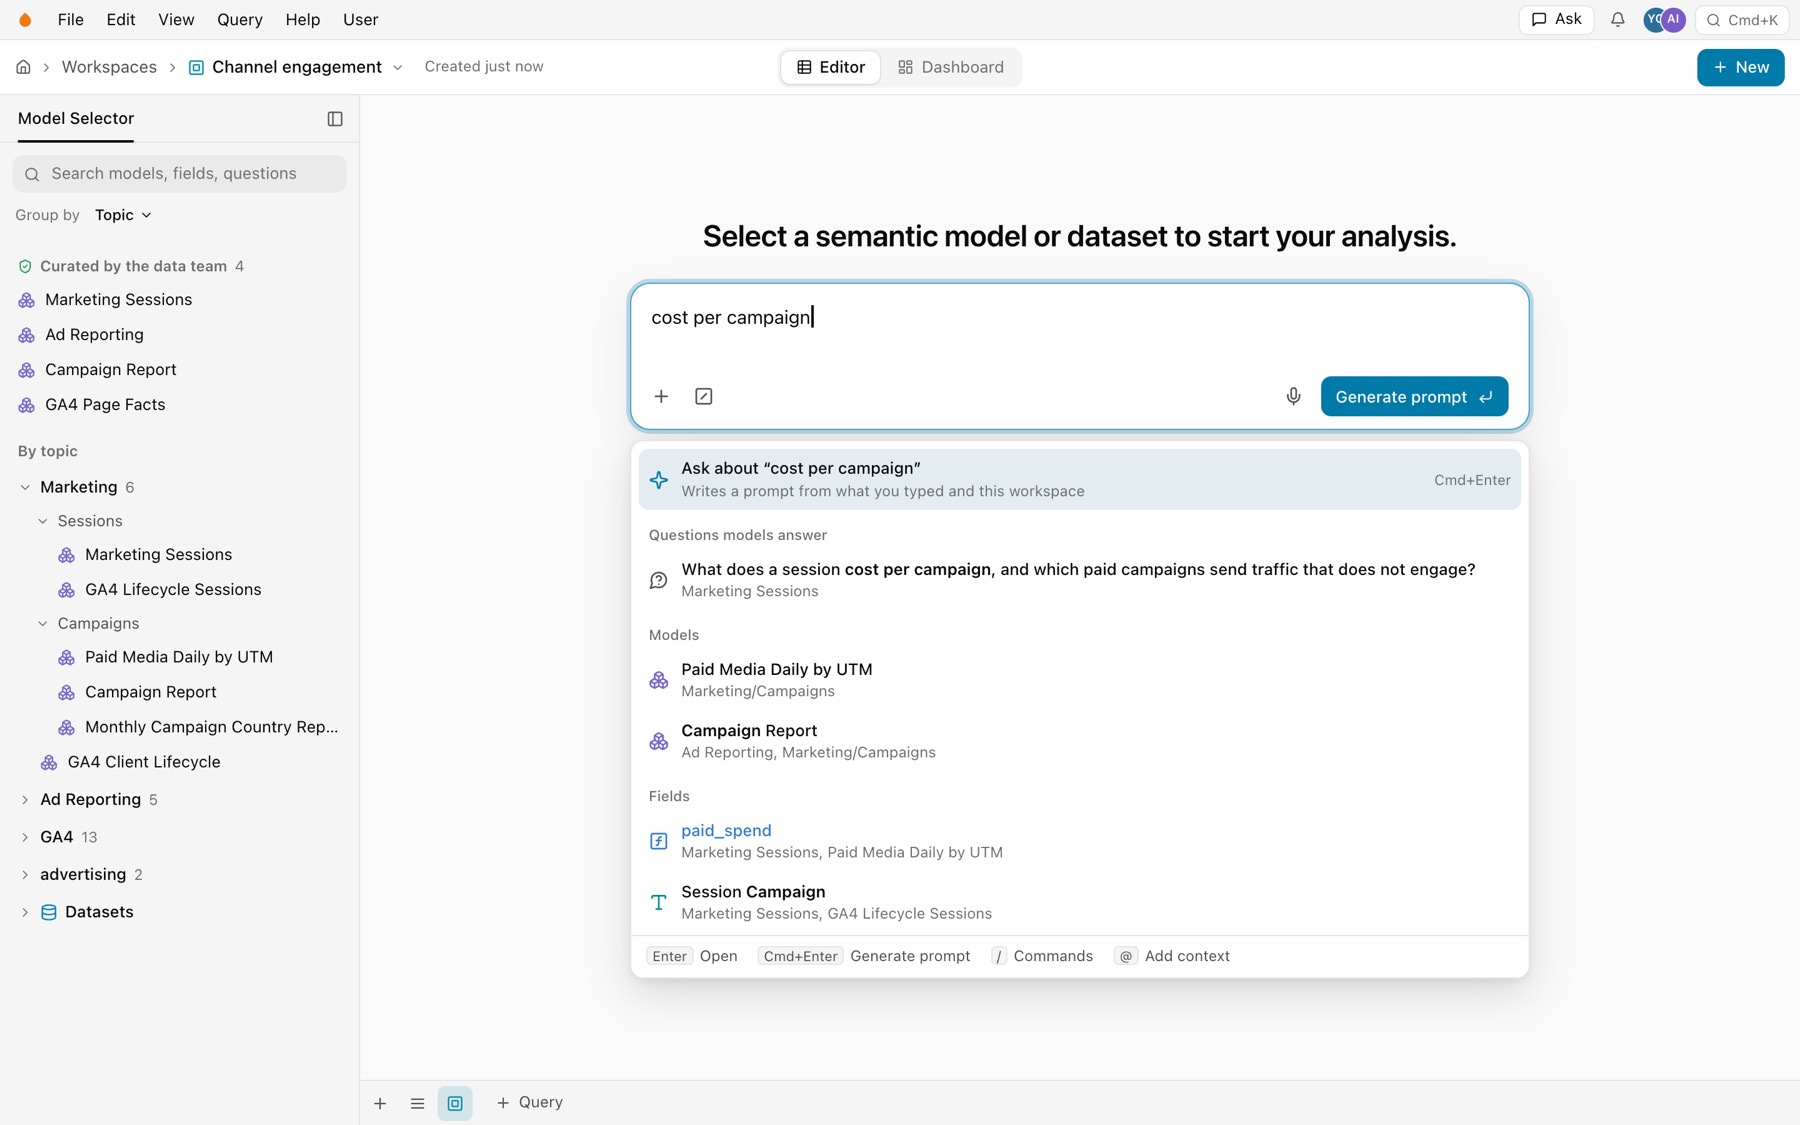Switch to the Dashboard tab
Screen dimensions: 1800x1125
point(951,67)
